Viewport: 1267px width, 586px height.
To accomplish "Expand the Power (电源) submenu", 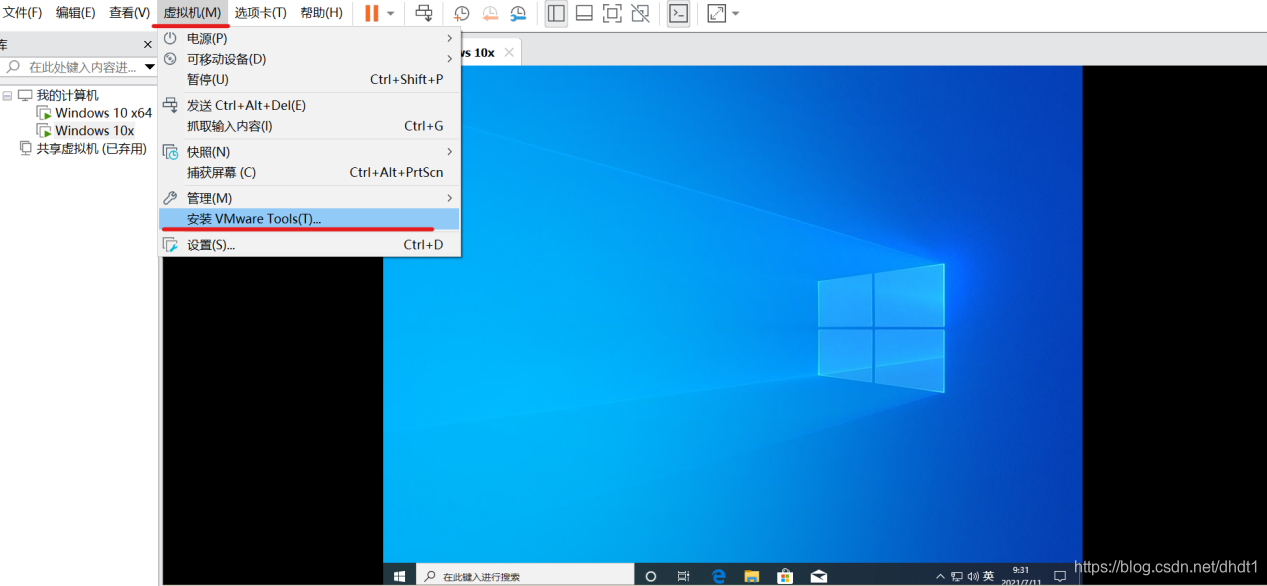I will pyautogui.click(x=310, y=38).
